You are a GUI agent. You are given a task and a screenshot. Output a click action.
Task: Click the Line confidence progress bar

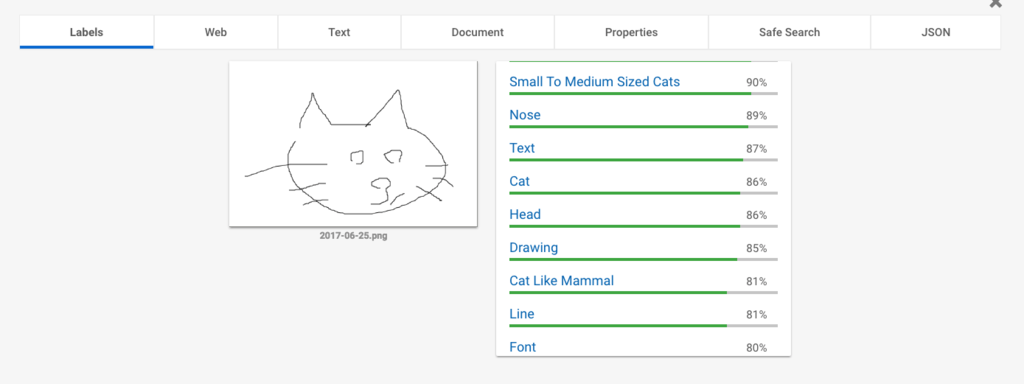click(643, 325)
